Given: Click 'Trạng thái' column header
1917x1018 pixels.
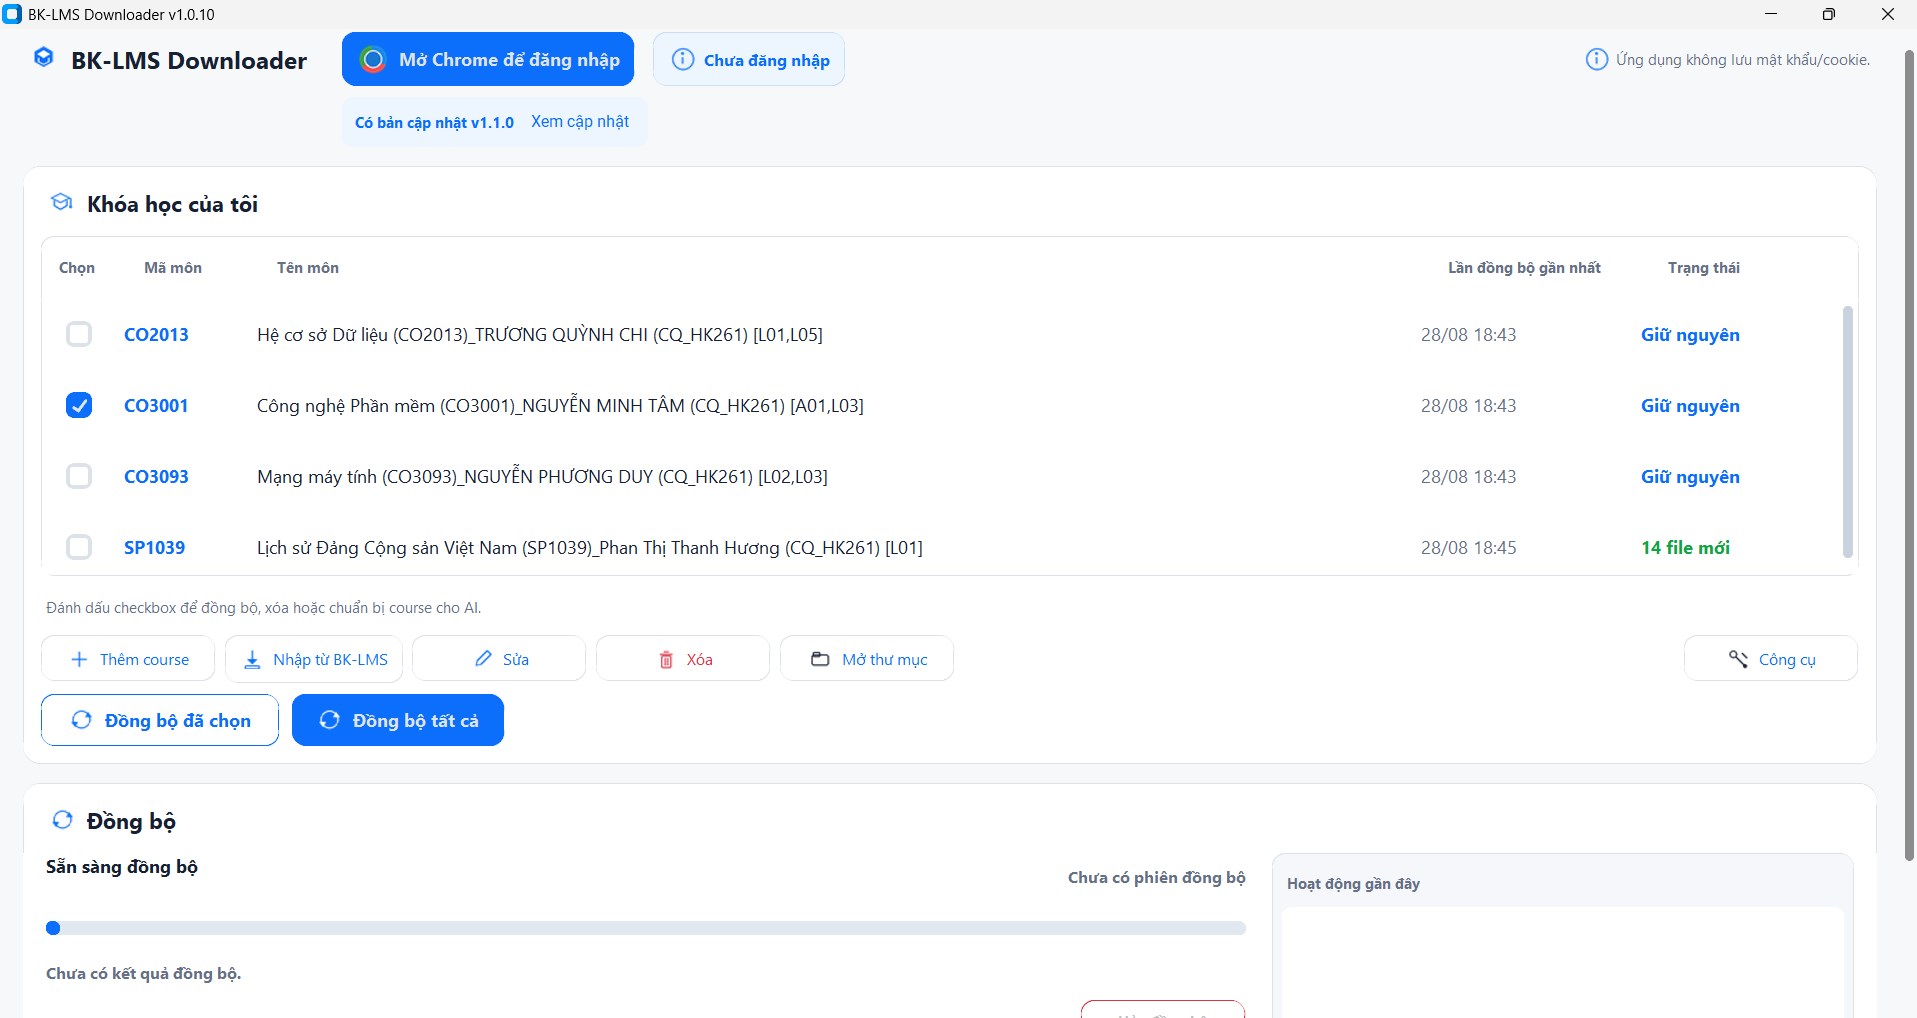Looking at the screenshot, I should coord(1704,267).
